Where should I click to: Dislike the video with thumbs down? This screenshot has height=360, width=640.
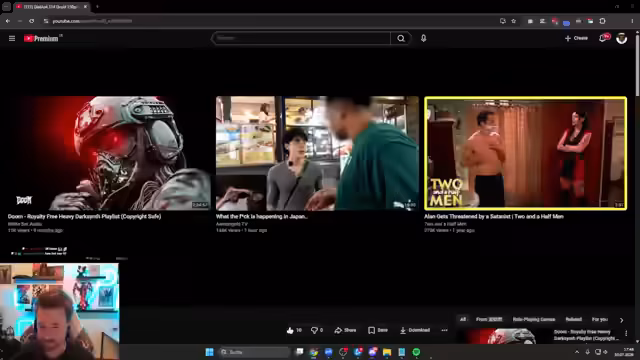click(317, 330)
